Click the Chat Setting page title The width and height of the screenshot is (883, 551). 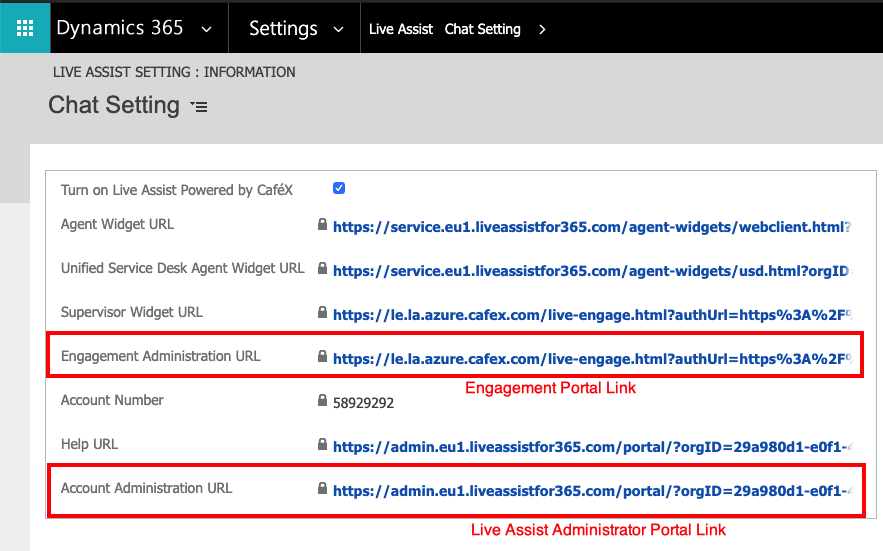tap(114, 105)
